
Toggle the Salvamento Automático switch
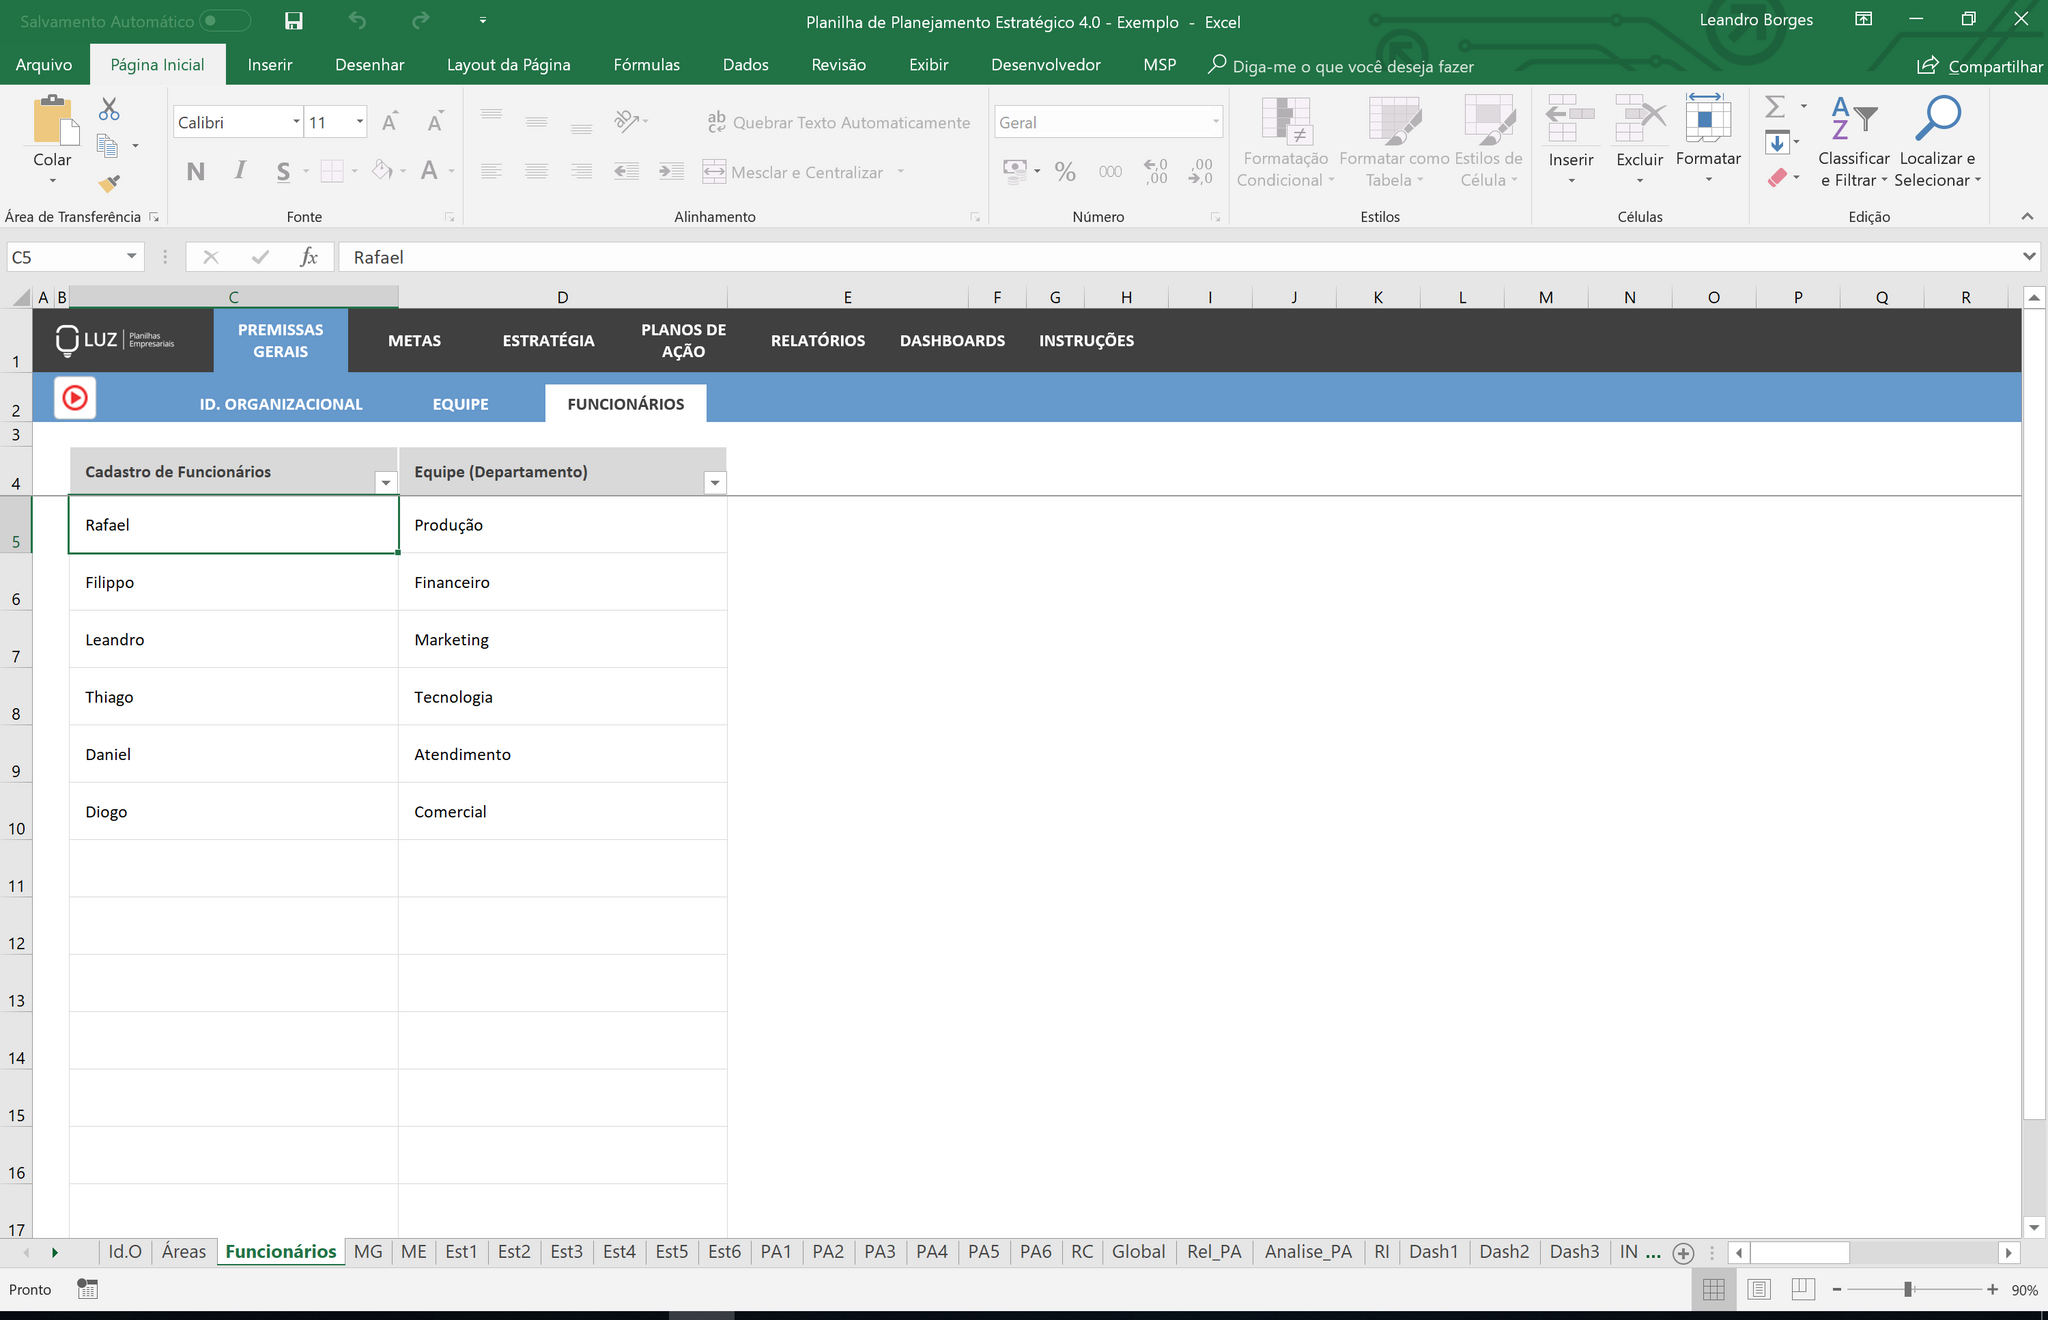(224, 21)
